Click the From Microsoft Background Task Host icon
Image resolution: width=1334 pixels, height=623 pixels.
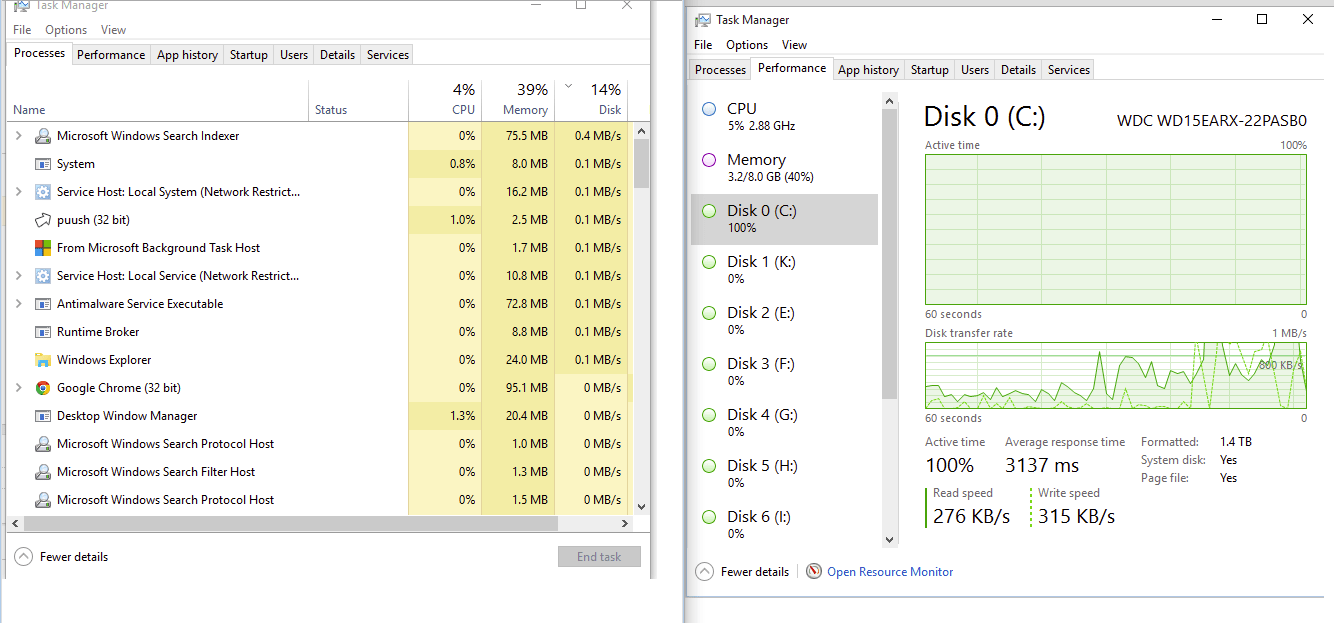click(x=43, y=248)
